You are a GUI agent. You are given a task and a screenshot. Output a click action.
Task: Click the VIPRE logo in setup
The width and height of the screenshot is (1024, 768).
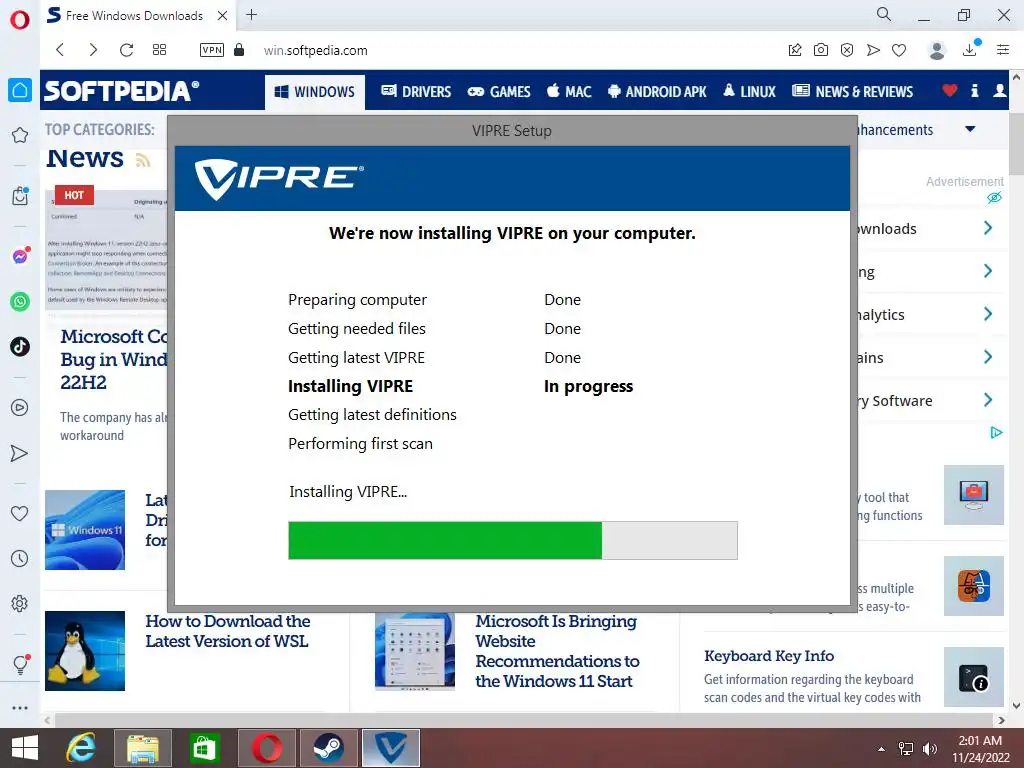(x=279, y=178)
